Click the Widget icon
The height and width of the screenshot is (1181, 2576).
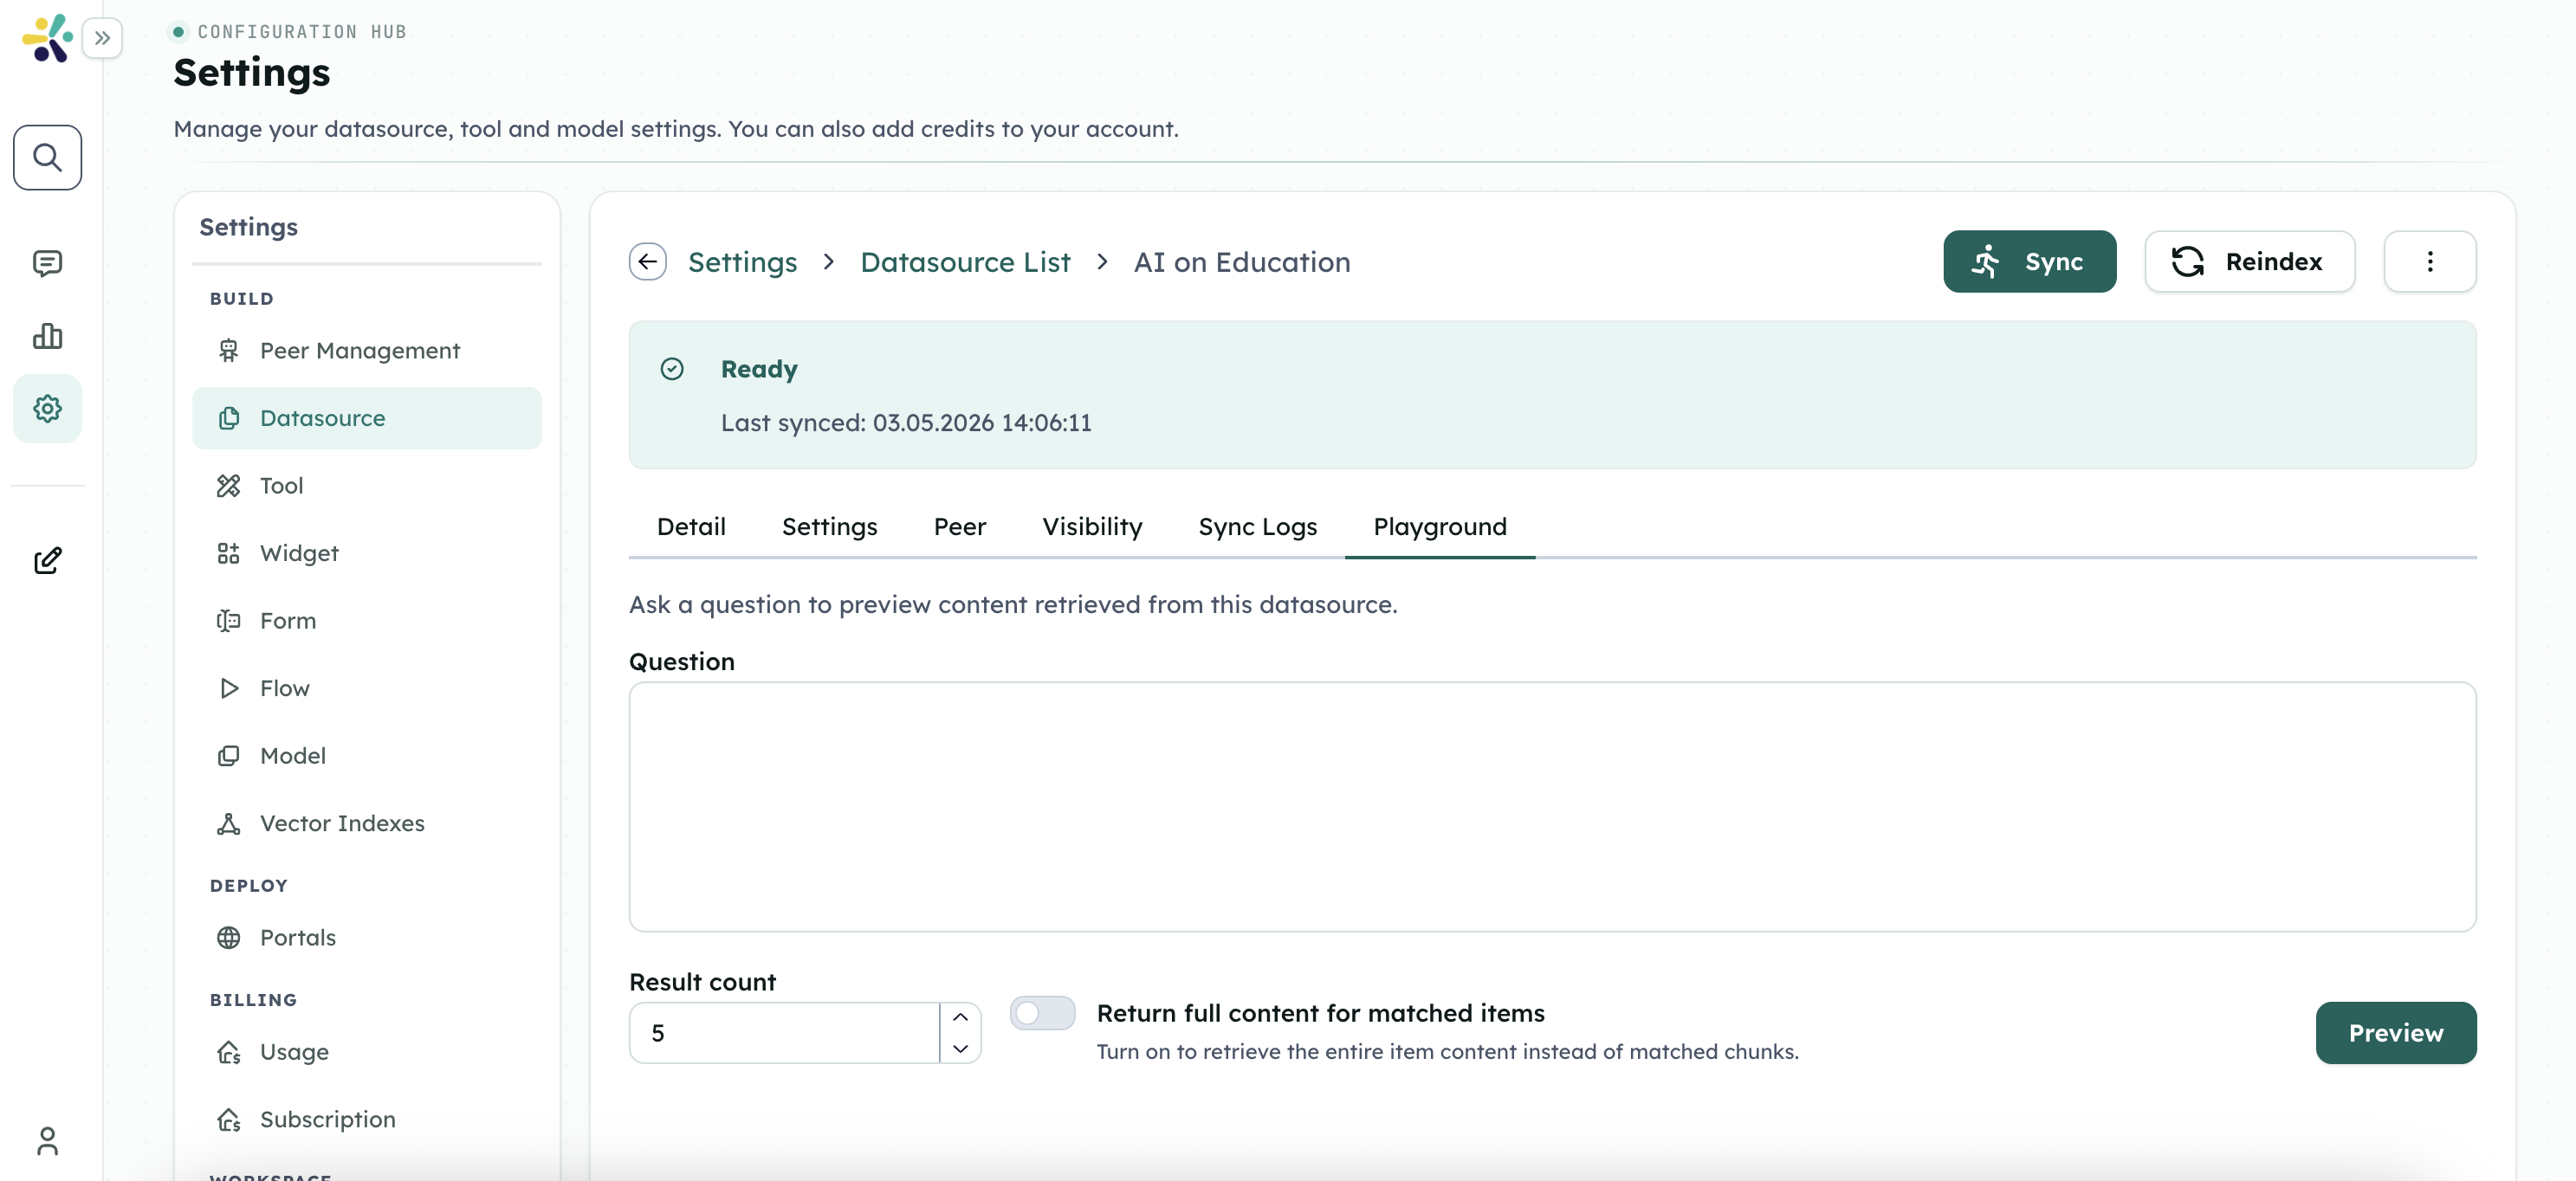tap(228, 553)
